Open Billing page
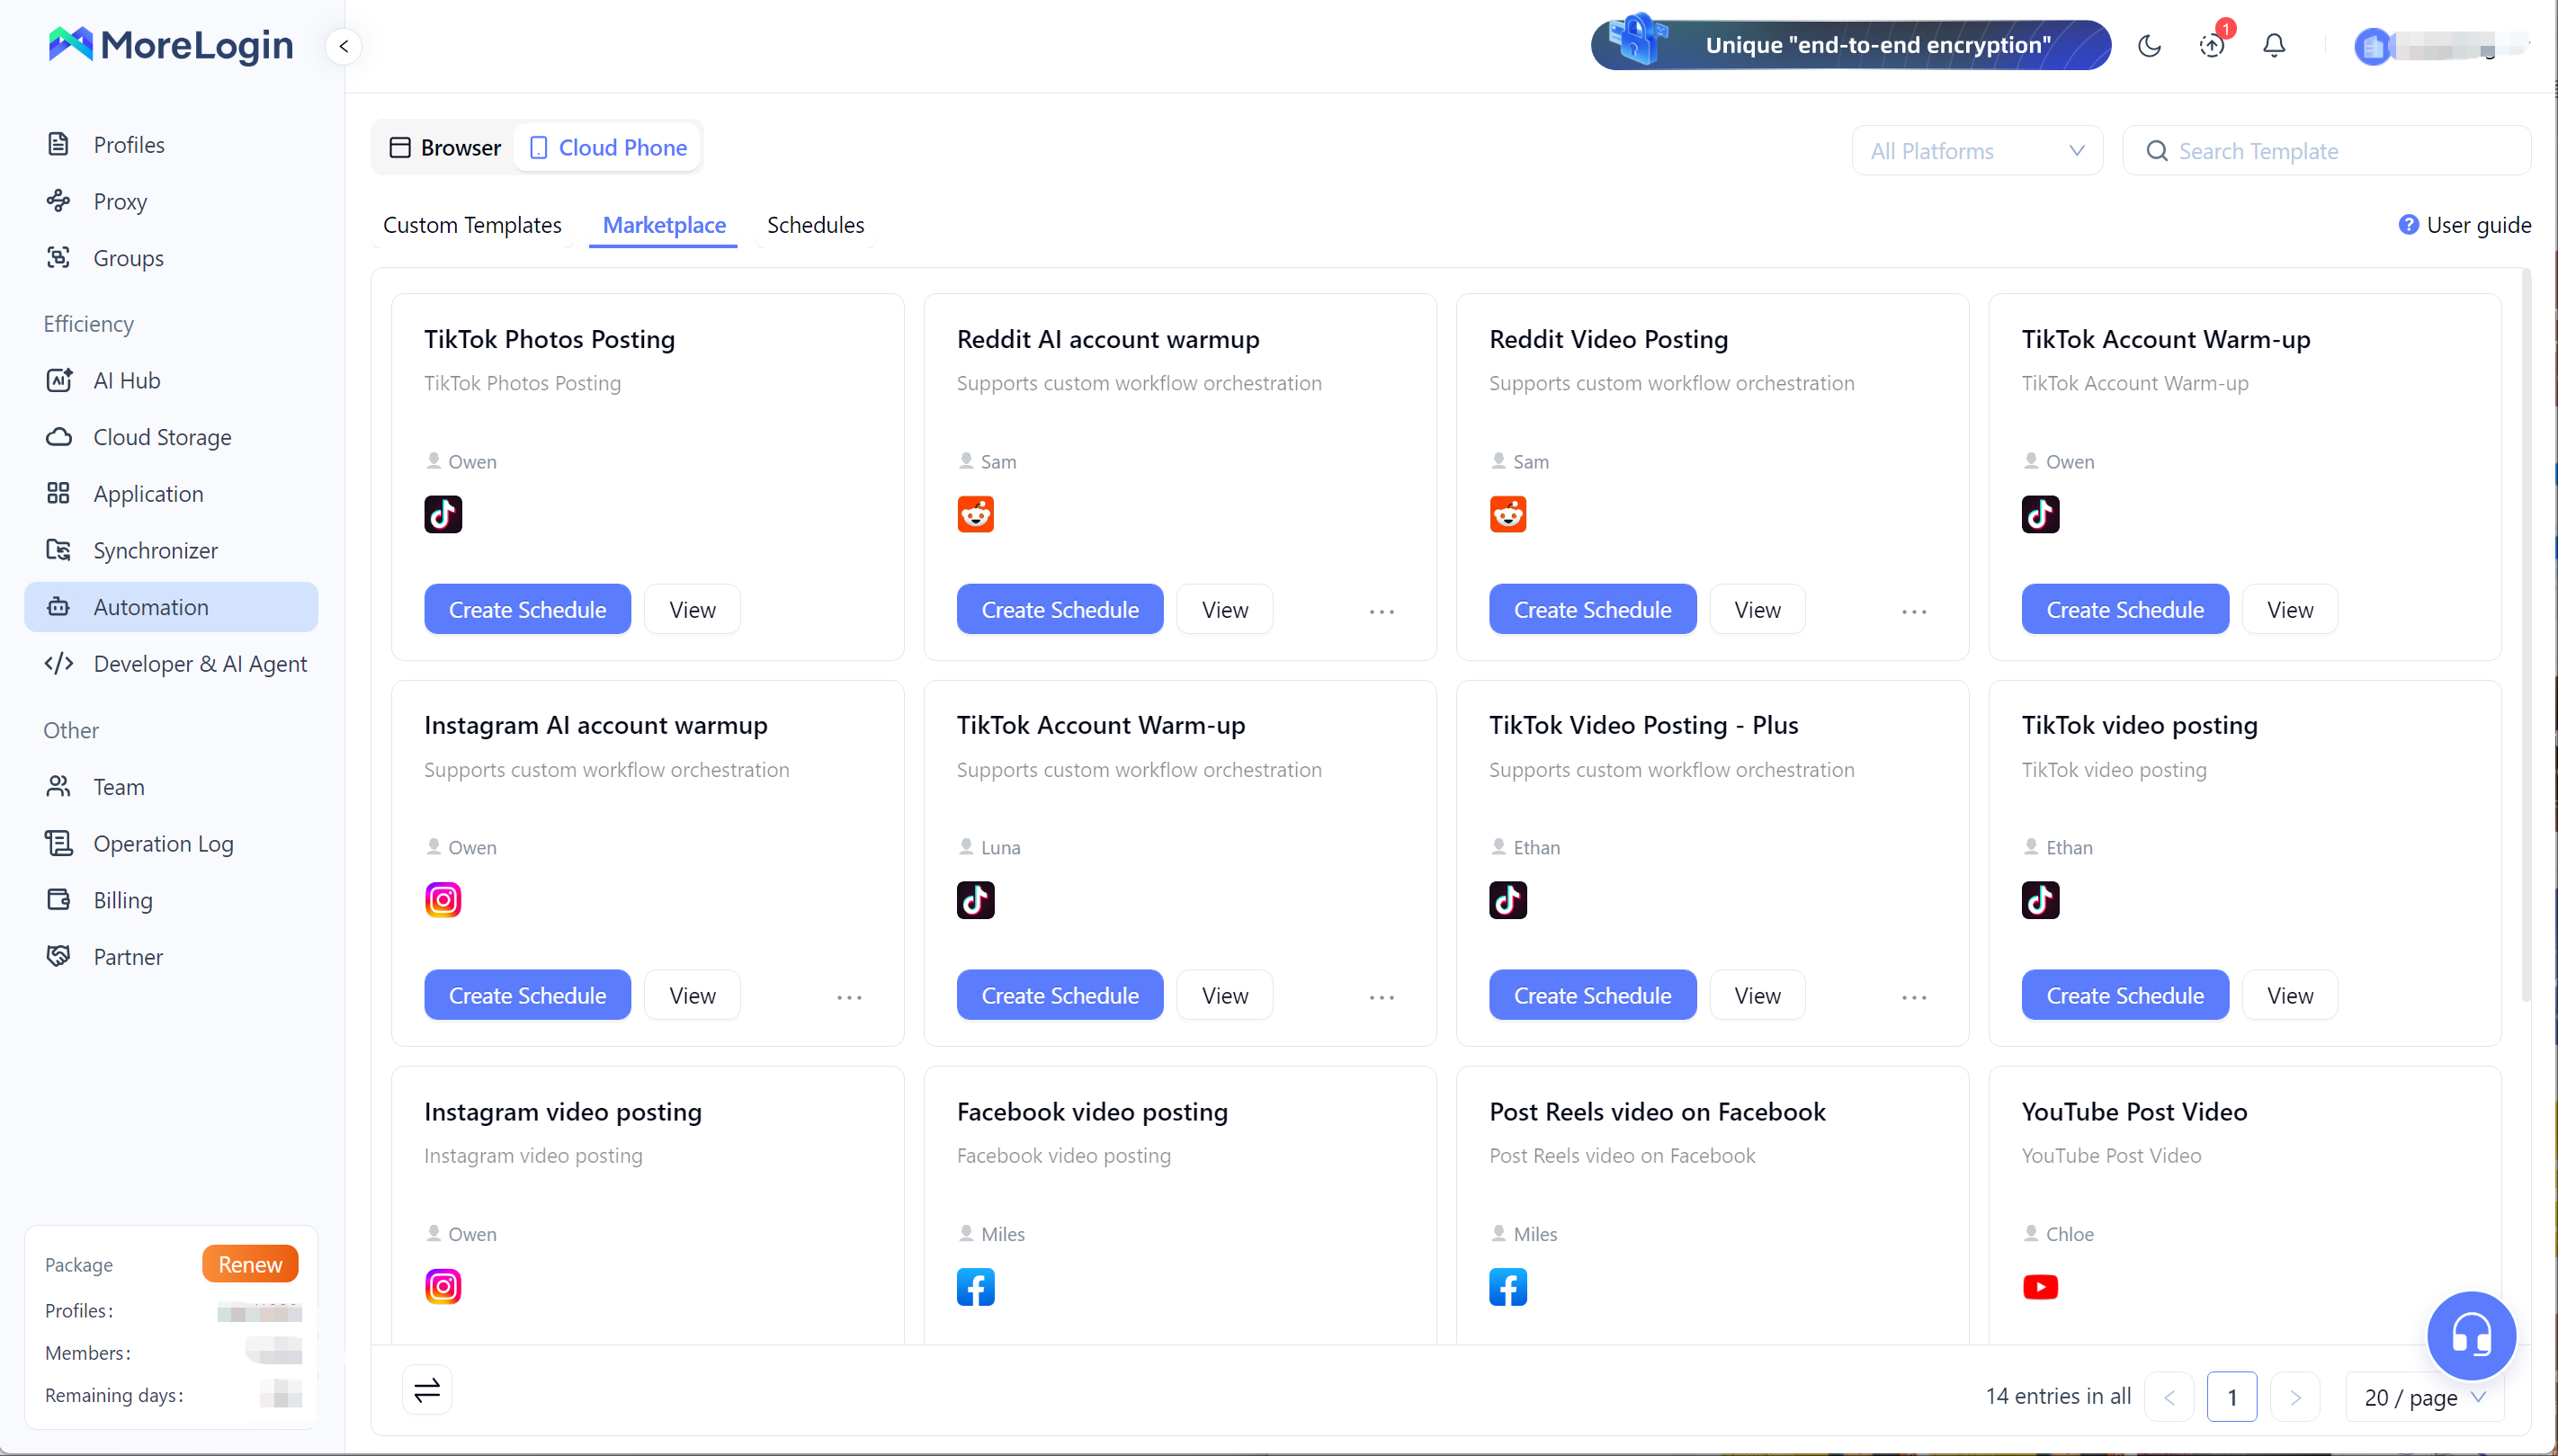 pos(171,900)
